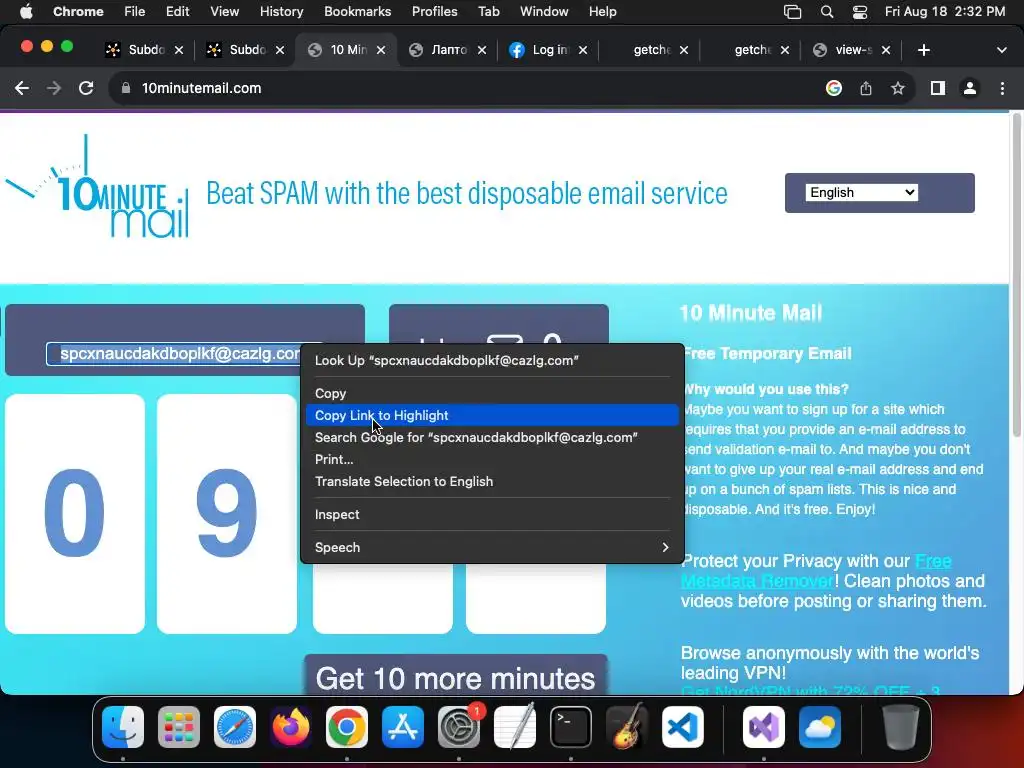This screenshot has width=1024, height=768.
Task: Select Copy in the context menu
Action: (492, 393)
